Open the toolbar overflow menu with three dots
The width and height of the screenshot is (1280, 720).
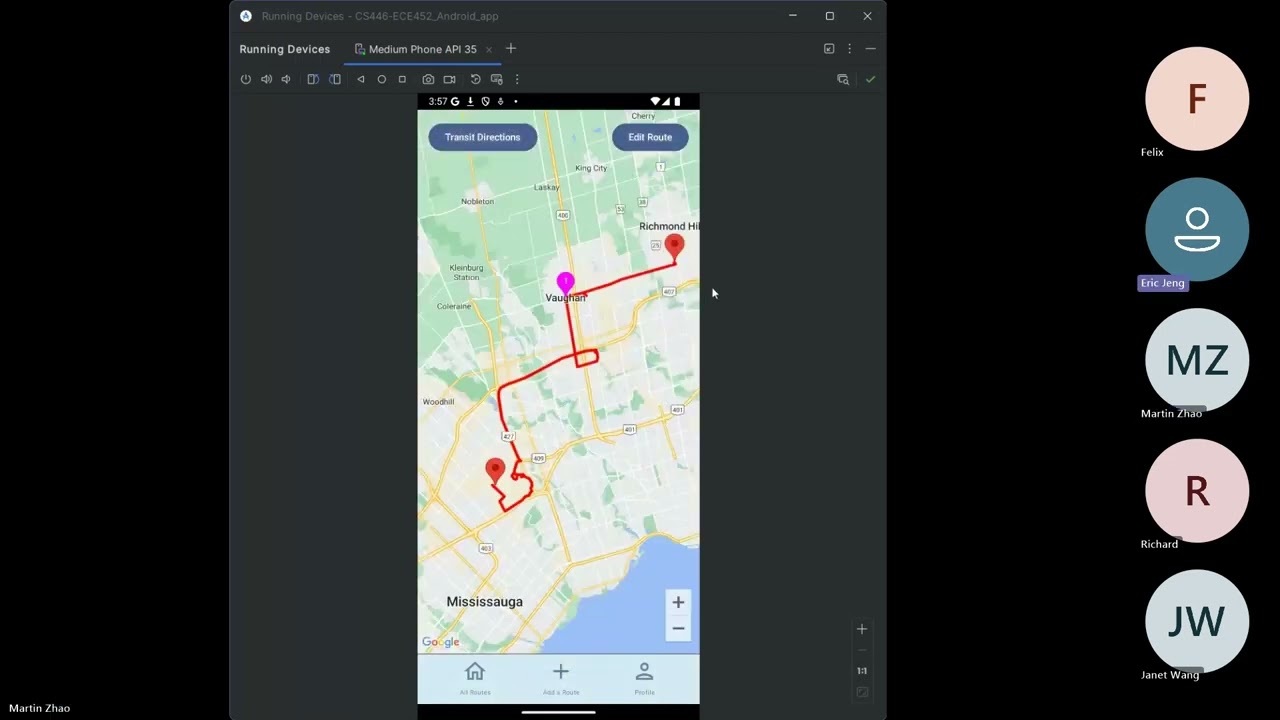(517, 79)
